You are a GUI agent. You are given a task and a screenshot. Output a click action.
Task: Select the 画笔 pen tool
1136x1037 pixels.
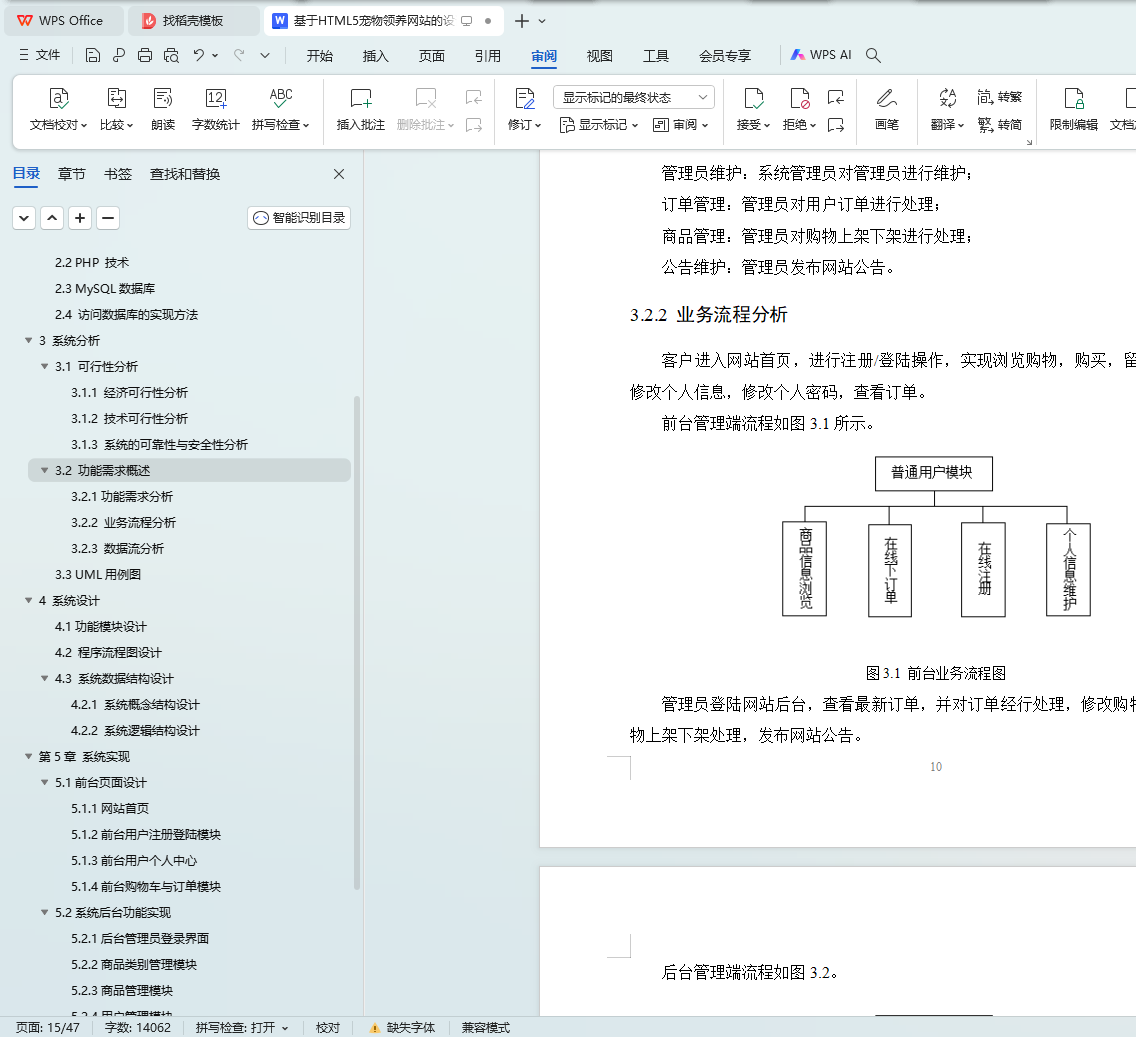pyautogui.click(x=887, y=109)
